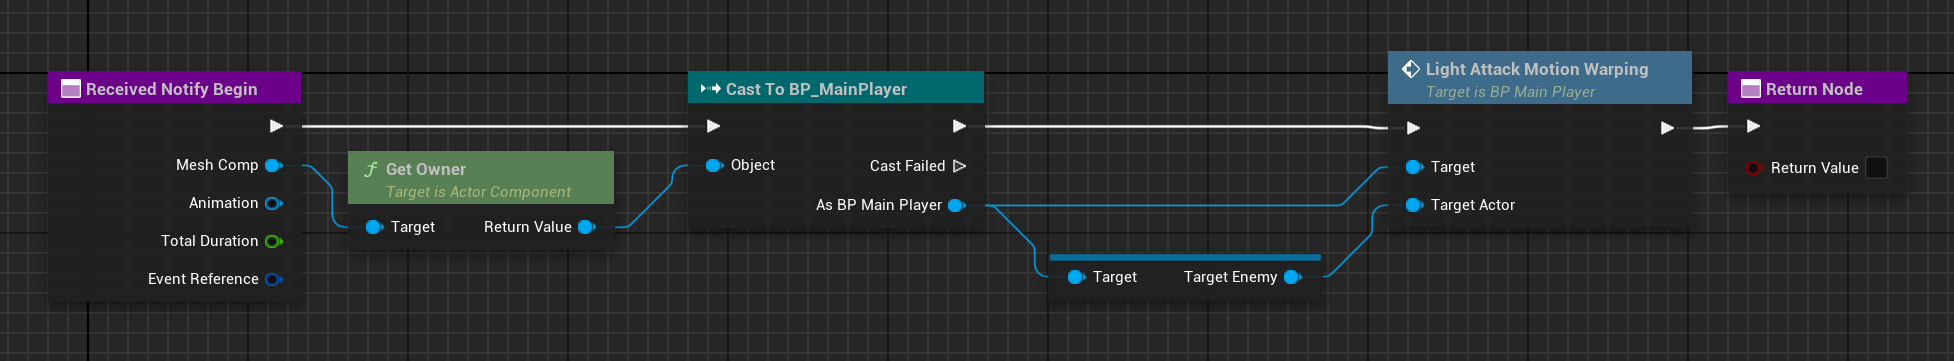Image resolution: width=1954 pixels, height=361 pixels.
Task: Click the "As BP Main Player" label
Action: click(879, 205)
